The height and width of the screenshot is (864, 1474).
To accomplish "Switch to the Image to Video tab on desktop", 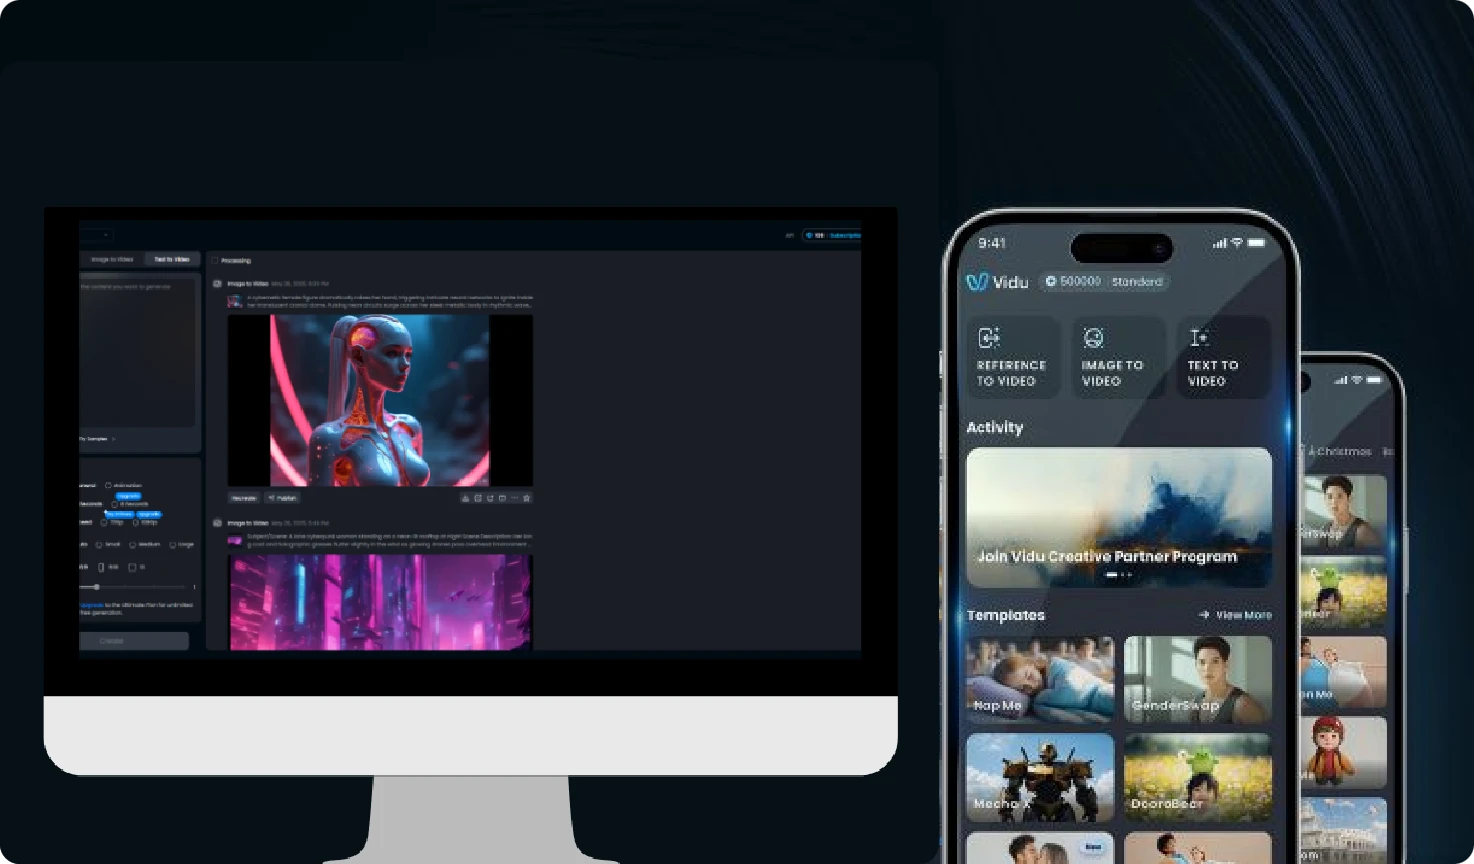I will (112, 259).
